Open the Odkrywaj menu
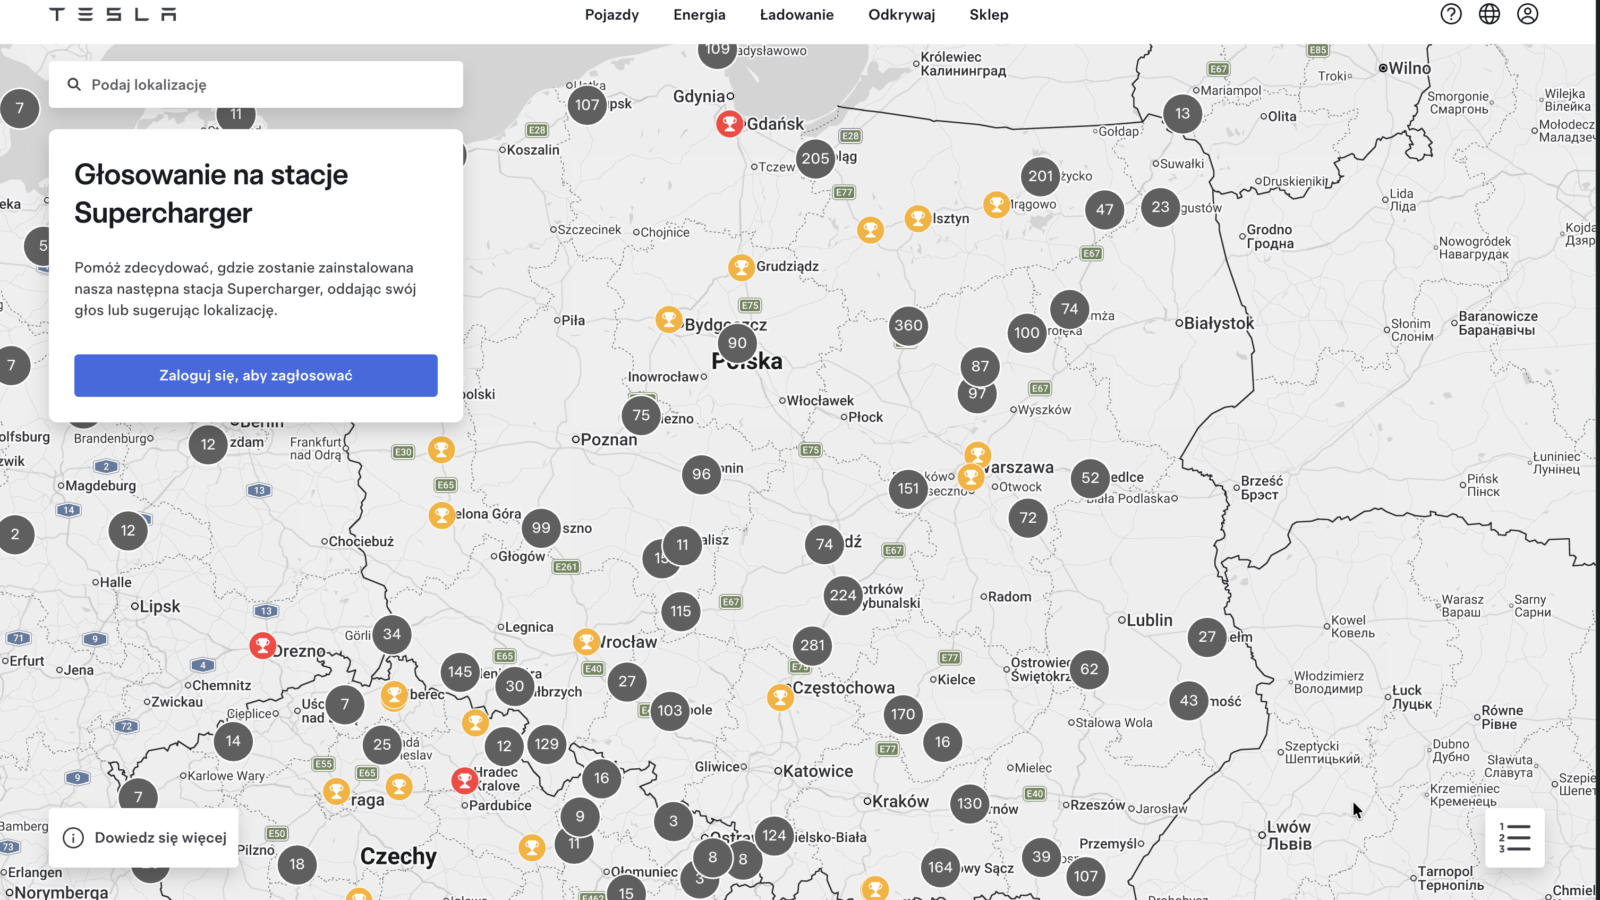Image resolution: width=1600 pixels, height=900 pixels. click(902, 14)
